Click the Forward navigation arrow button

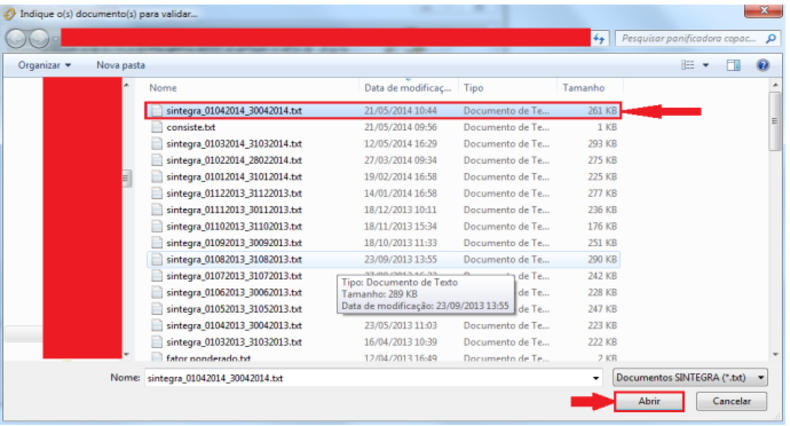pos(40,38)
